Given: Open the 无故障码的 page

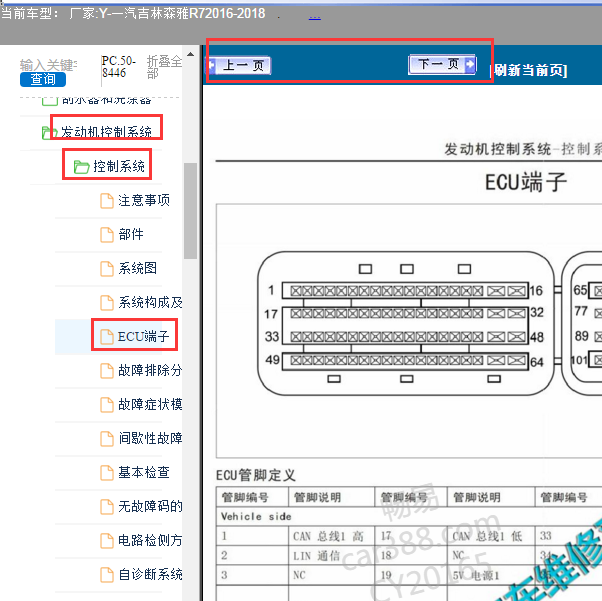Looking at the screenshot, I should point(150,507).
